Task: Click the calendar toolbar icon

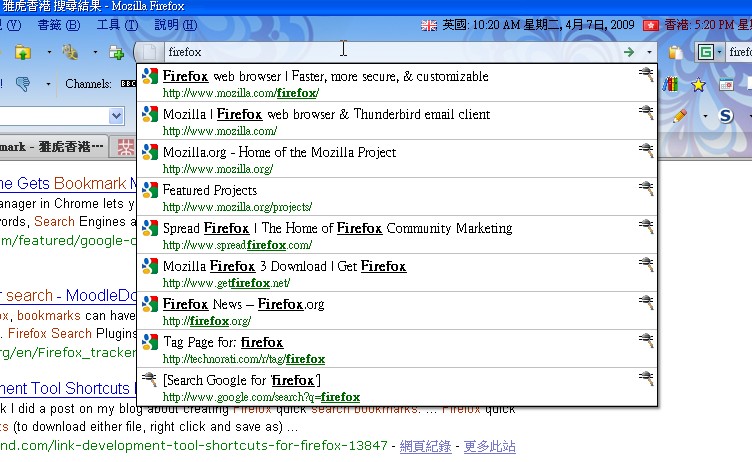Action: click(726, 85)
